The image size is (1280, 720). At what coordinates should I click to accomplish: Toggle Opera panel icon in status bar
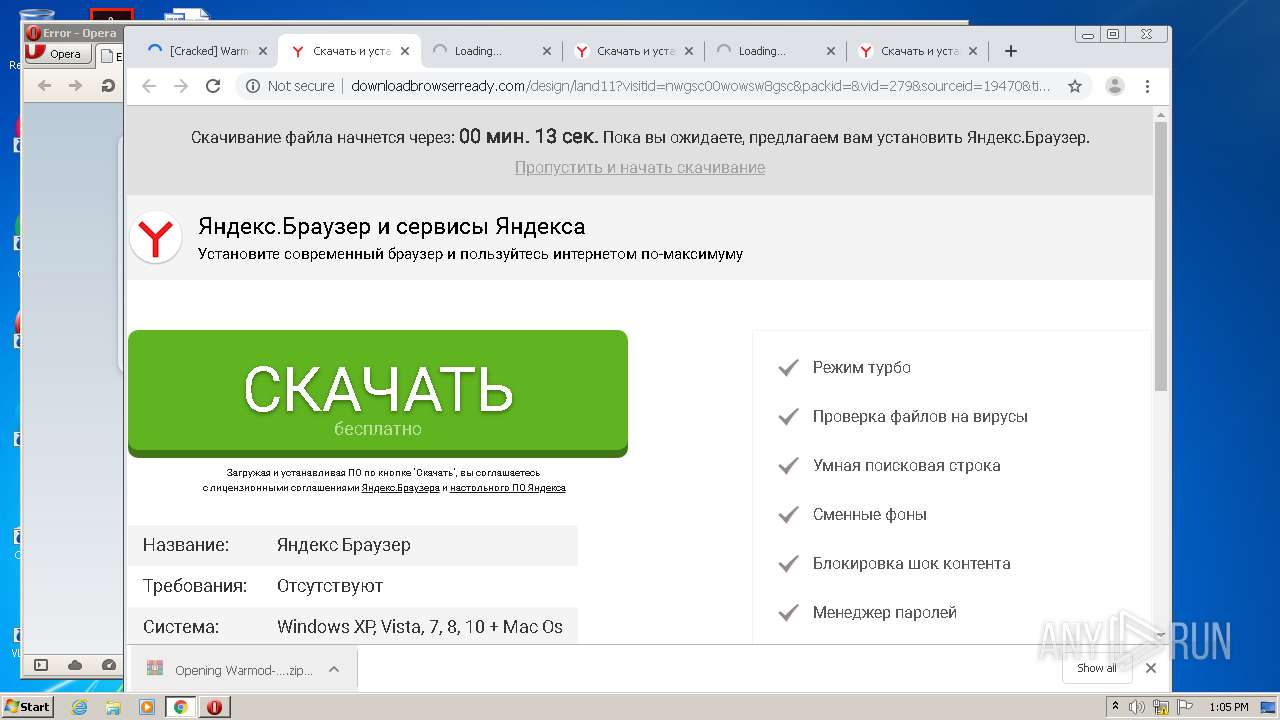[41, 665]
